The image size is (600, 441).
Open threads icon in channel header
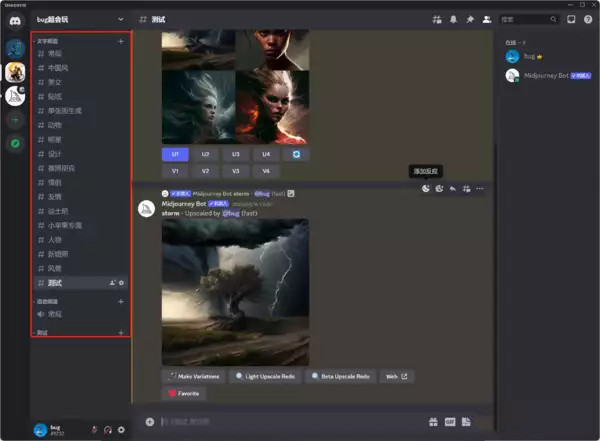pyautogui.click(x=437, y=19)
